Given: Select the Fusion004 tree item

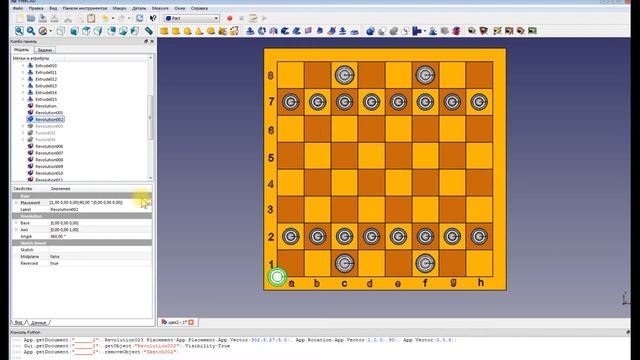Looking at the screenshot, I should (45, 140).
